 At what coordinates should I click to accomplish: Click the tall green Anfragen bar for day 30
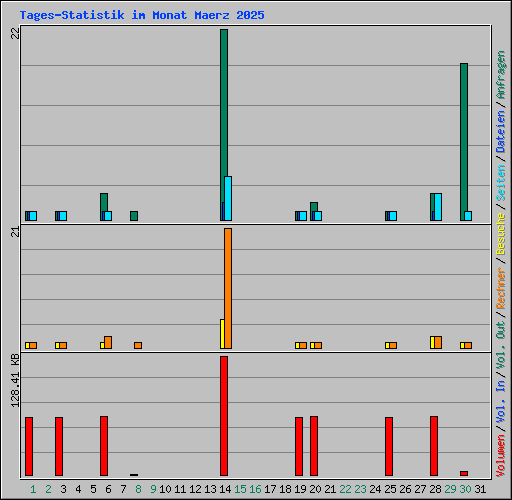(464, 142)
